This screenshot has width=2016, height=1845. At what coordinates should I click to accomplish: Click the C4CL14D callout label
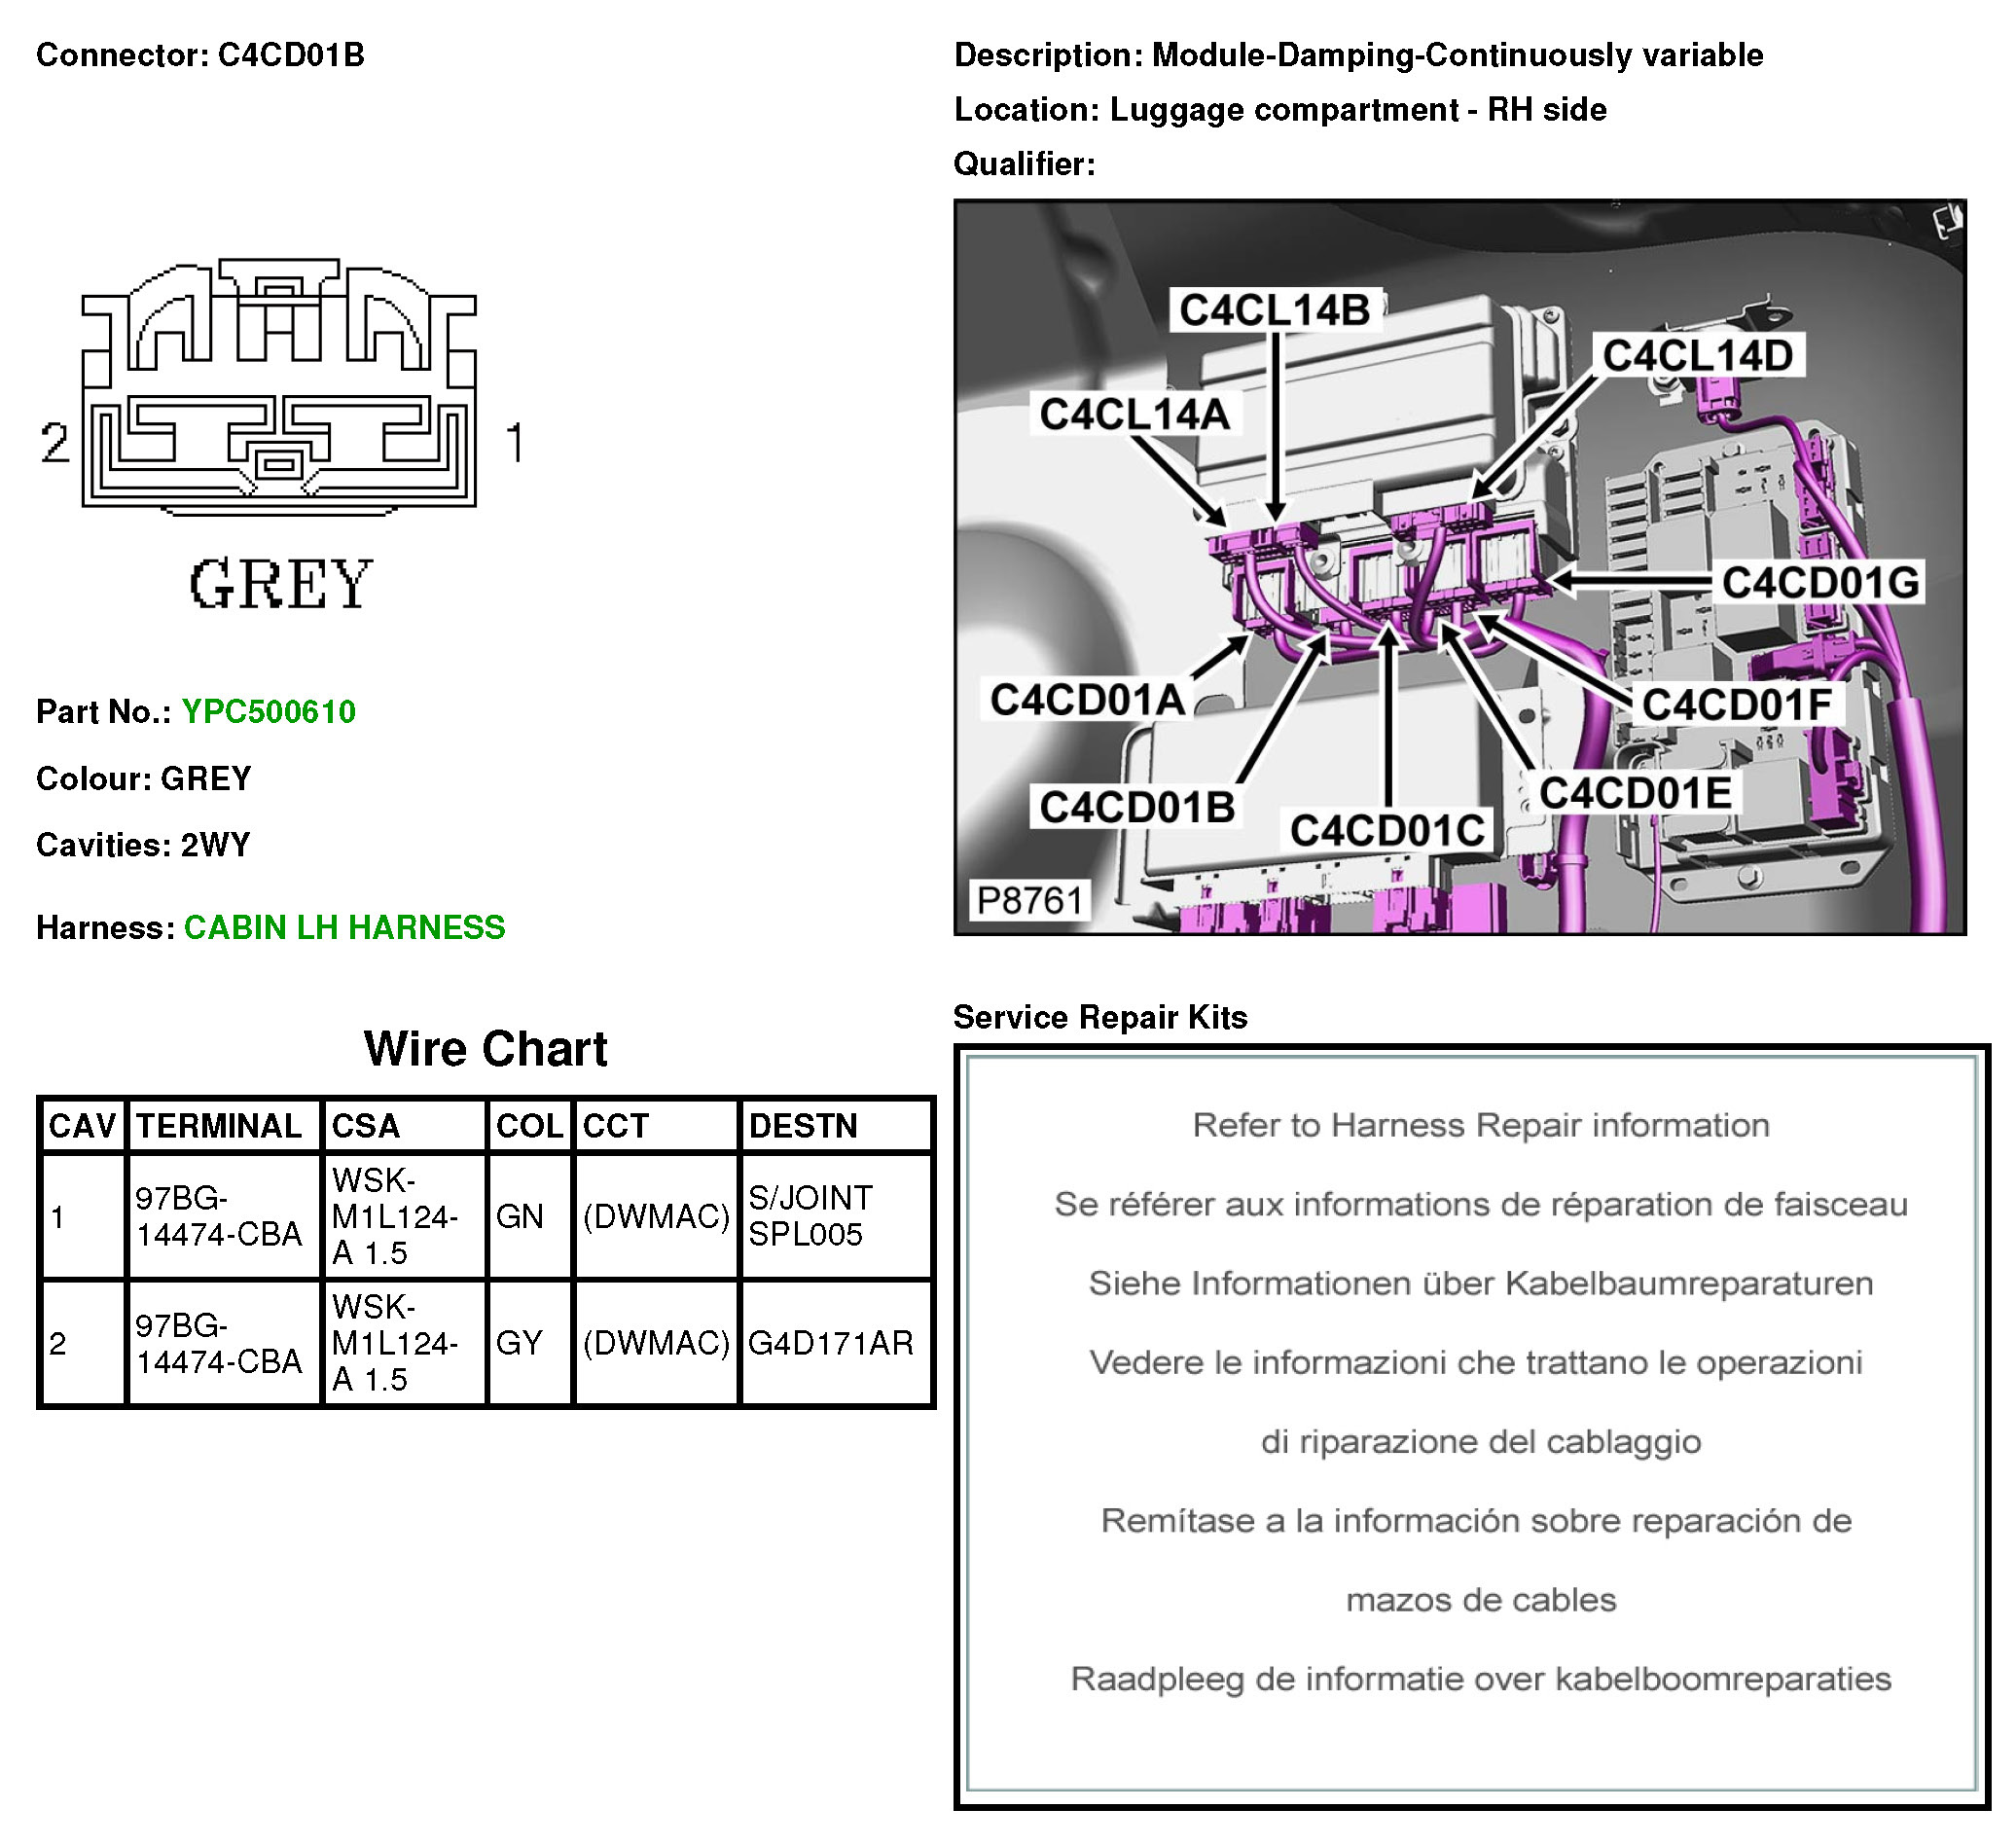[x=1697, y=356]
